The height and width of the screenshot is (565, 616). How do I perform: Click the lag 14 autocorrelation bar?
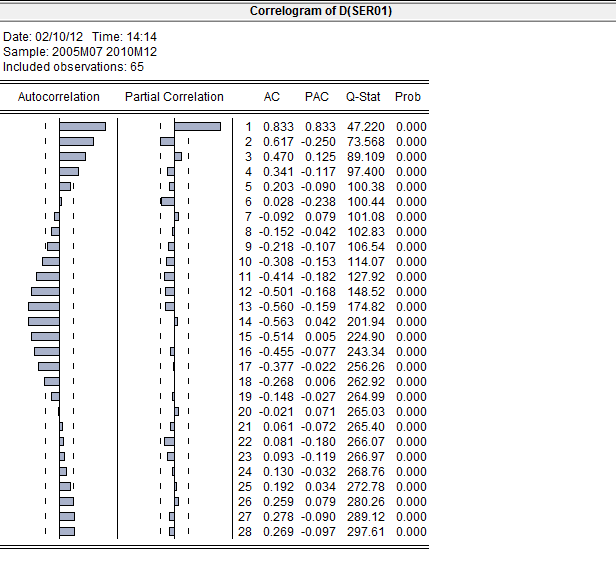[x=44, y=321]
